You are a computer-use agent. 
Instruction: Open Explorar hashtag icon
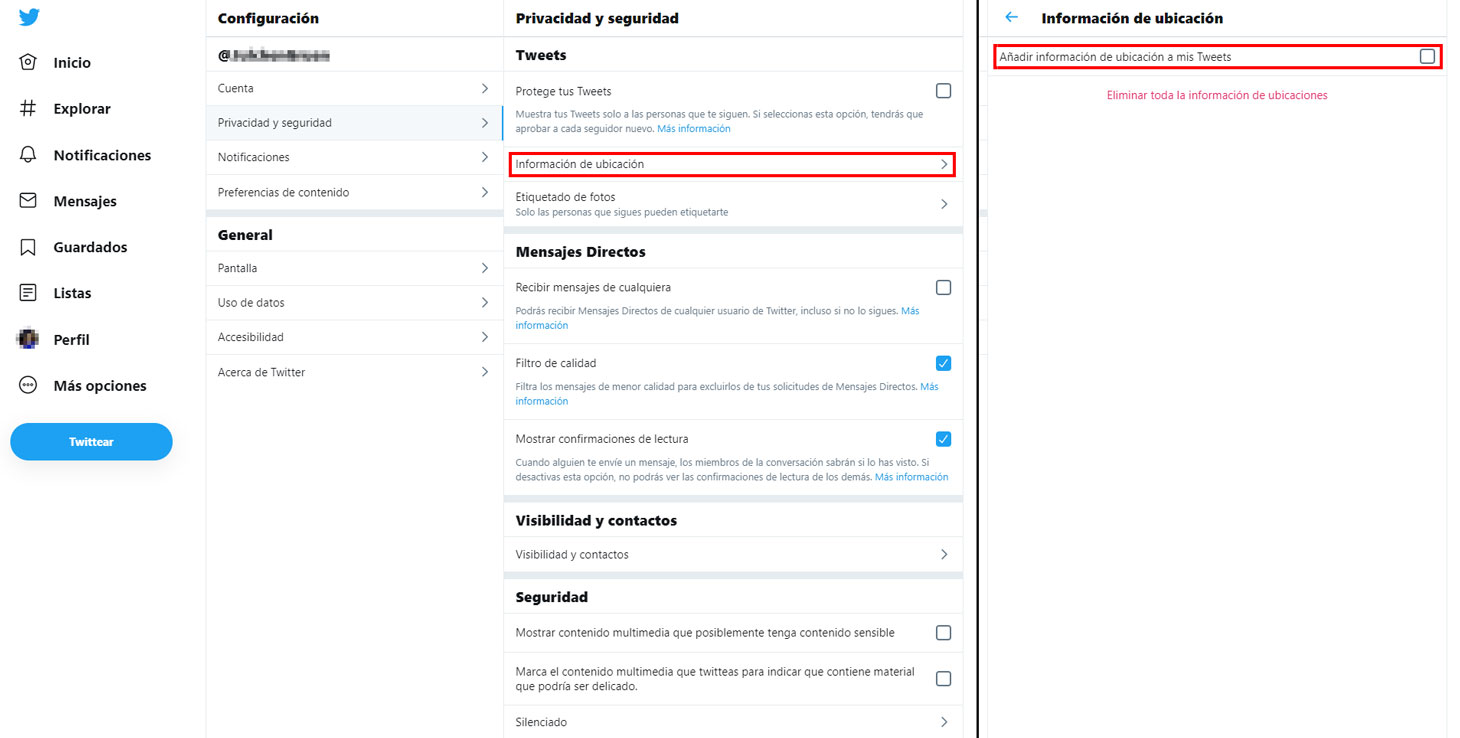click(28, 108)
